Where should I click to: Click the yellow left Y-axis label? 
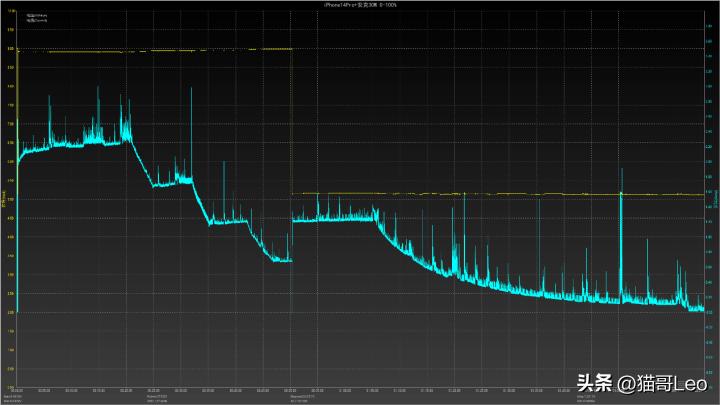tap(3, 200)
